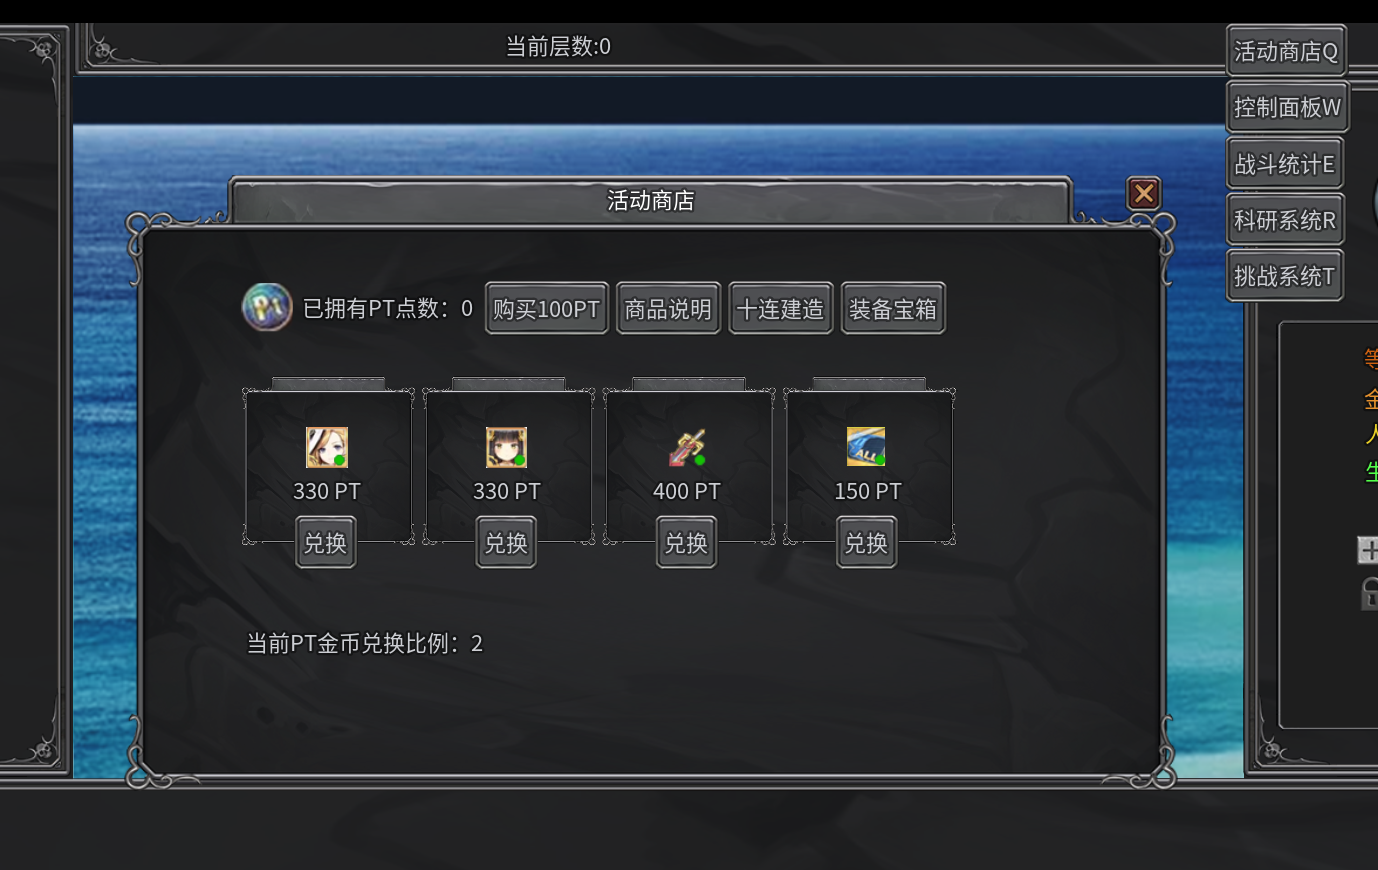Open the 科研系统R research system

[1285, 219]
